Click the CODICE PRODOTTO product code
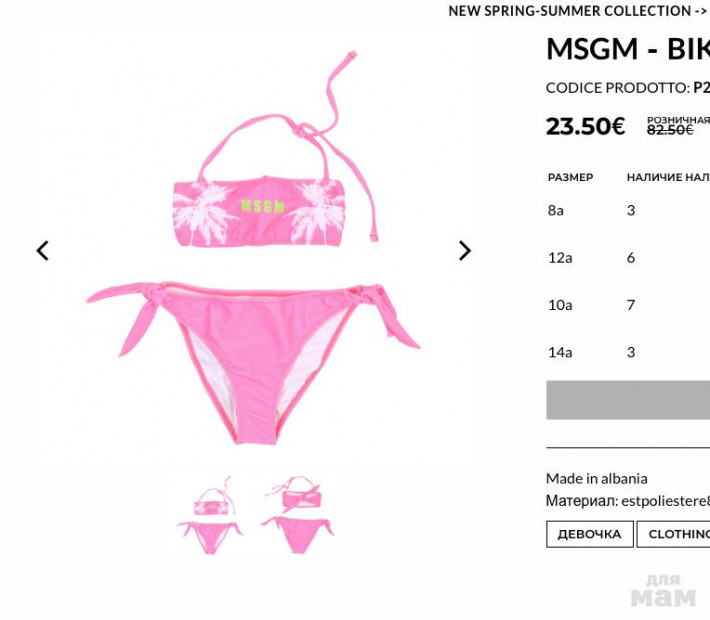The height and width of the screenshot is (620, 710). [628, 88]
